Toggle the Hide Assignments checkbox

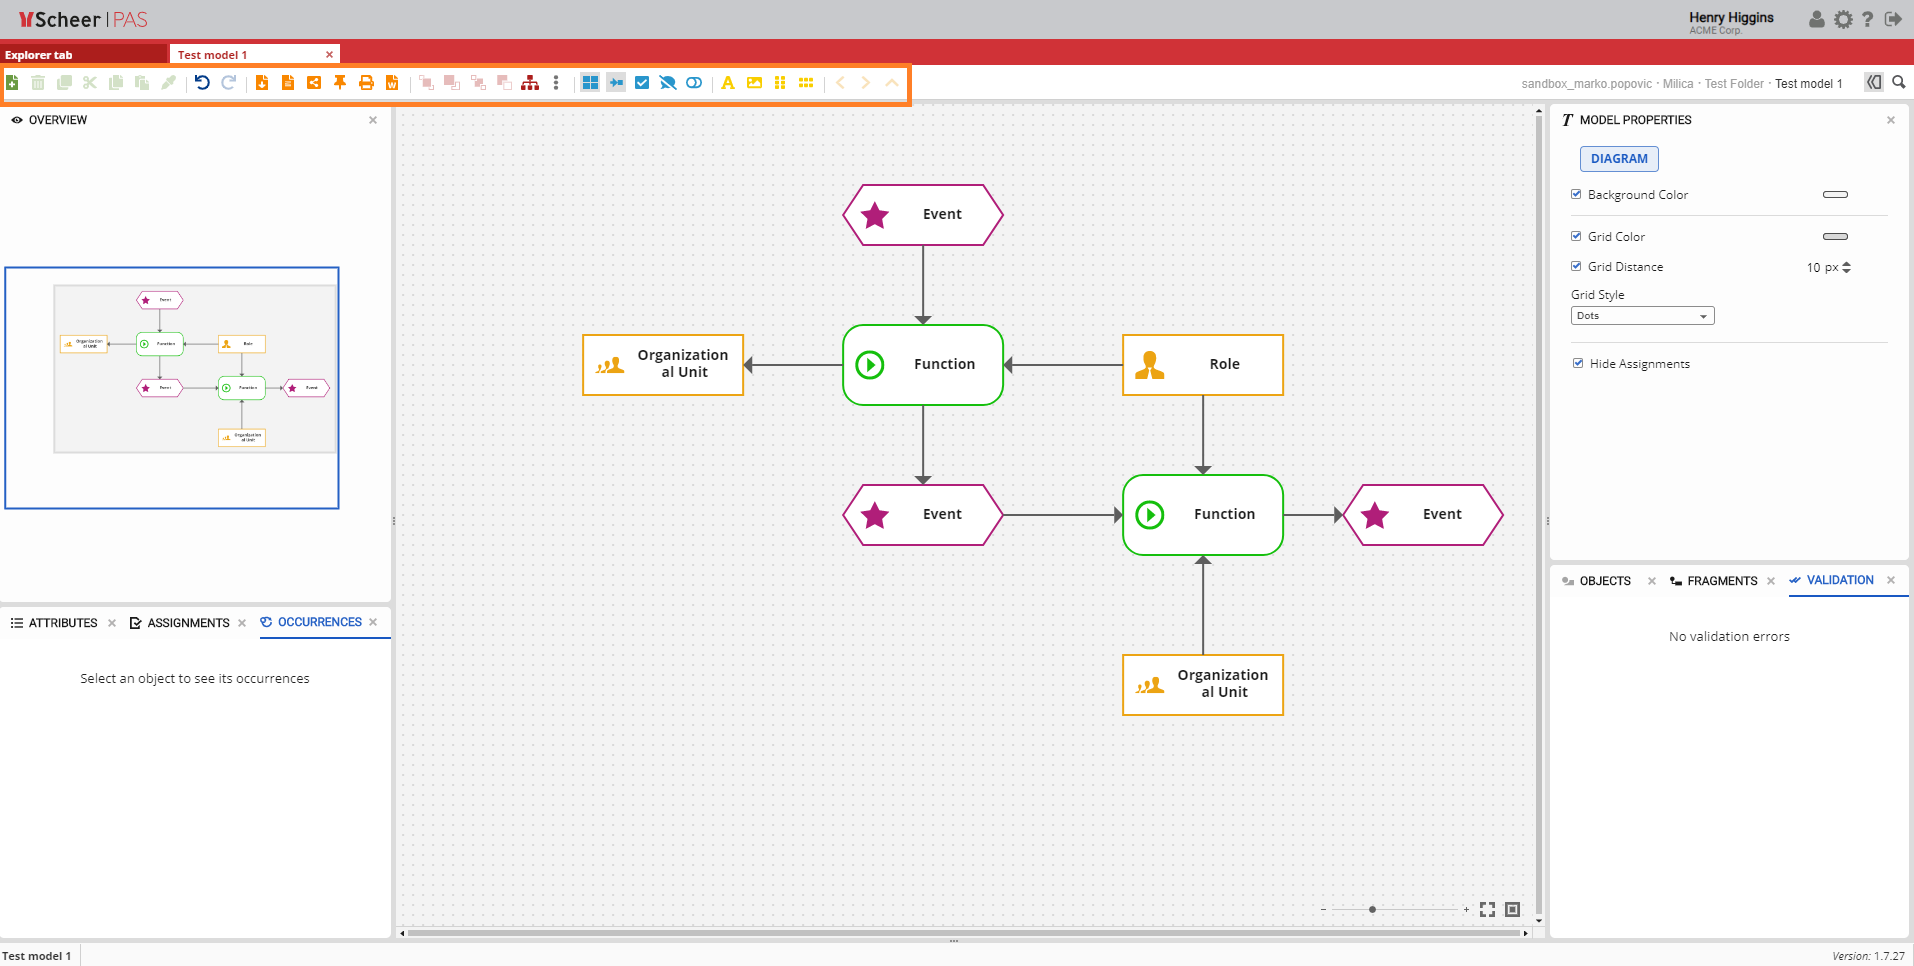point(1578,364)
